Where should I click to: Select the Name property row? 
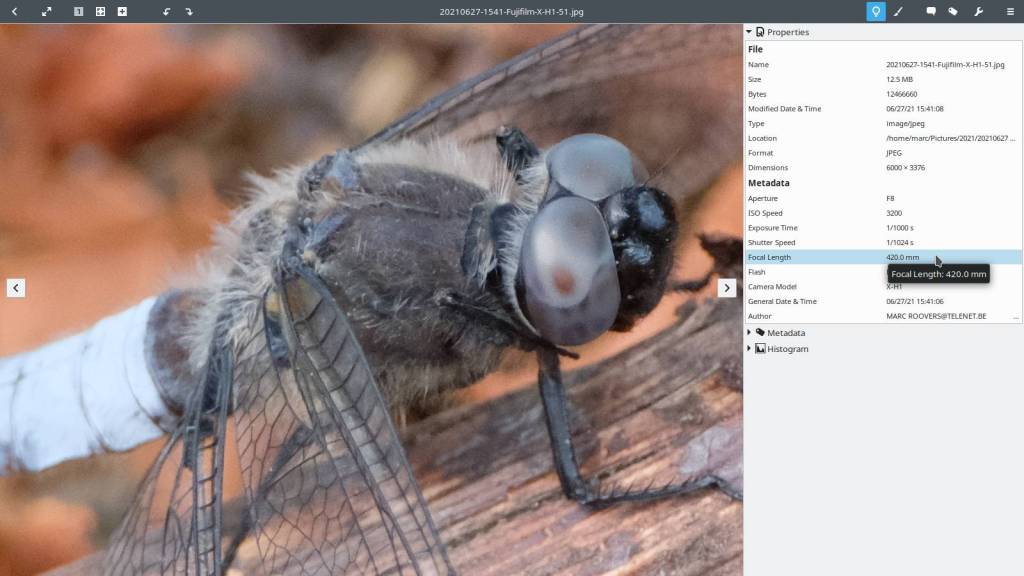click(x=884, y=65)
